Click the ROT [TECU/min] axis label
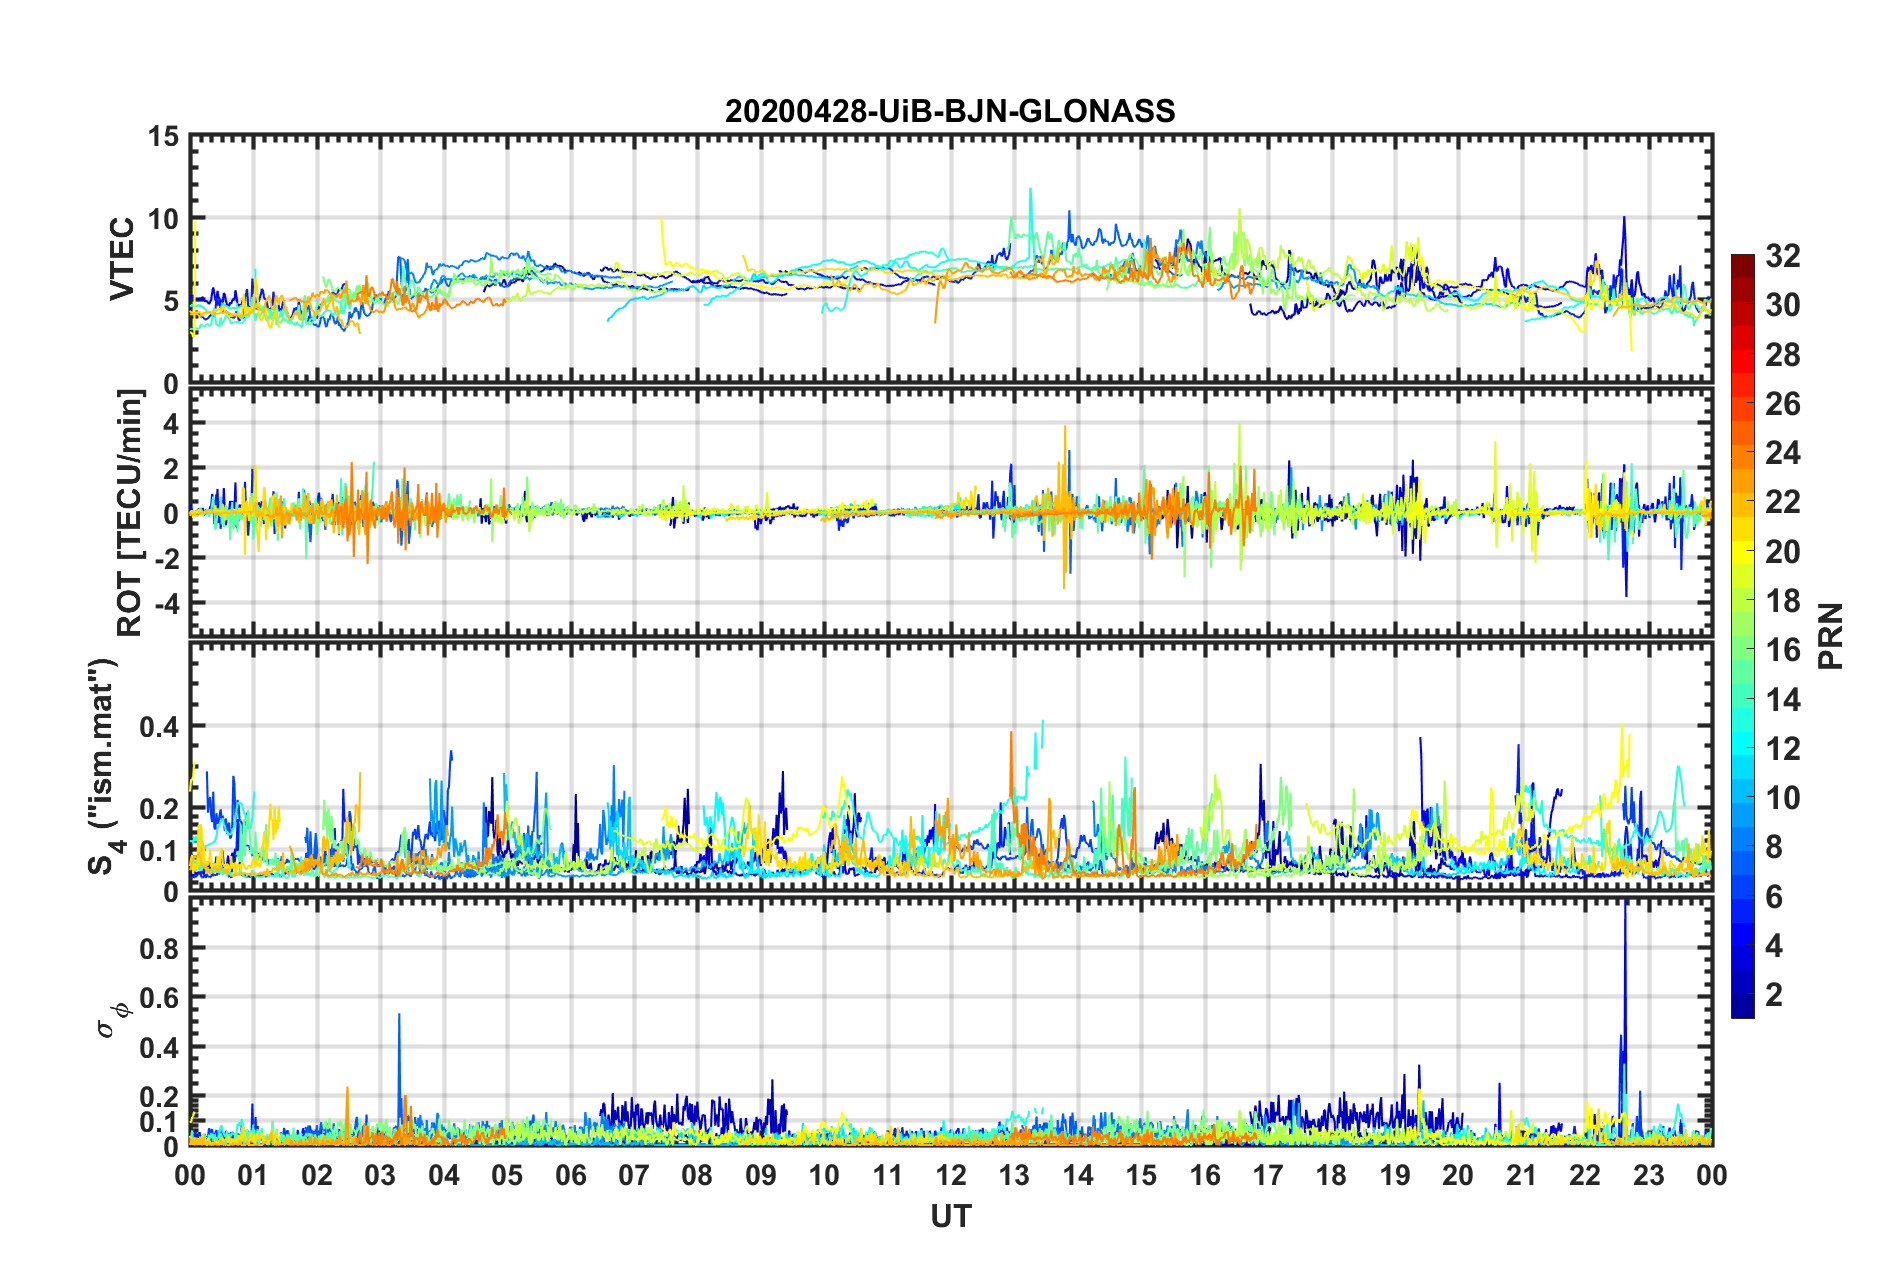This screenshot has width=1902, height=1272. pyautogui.click(x=130, y=513)
